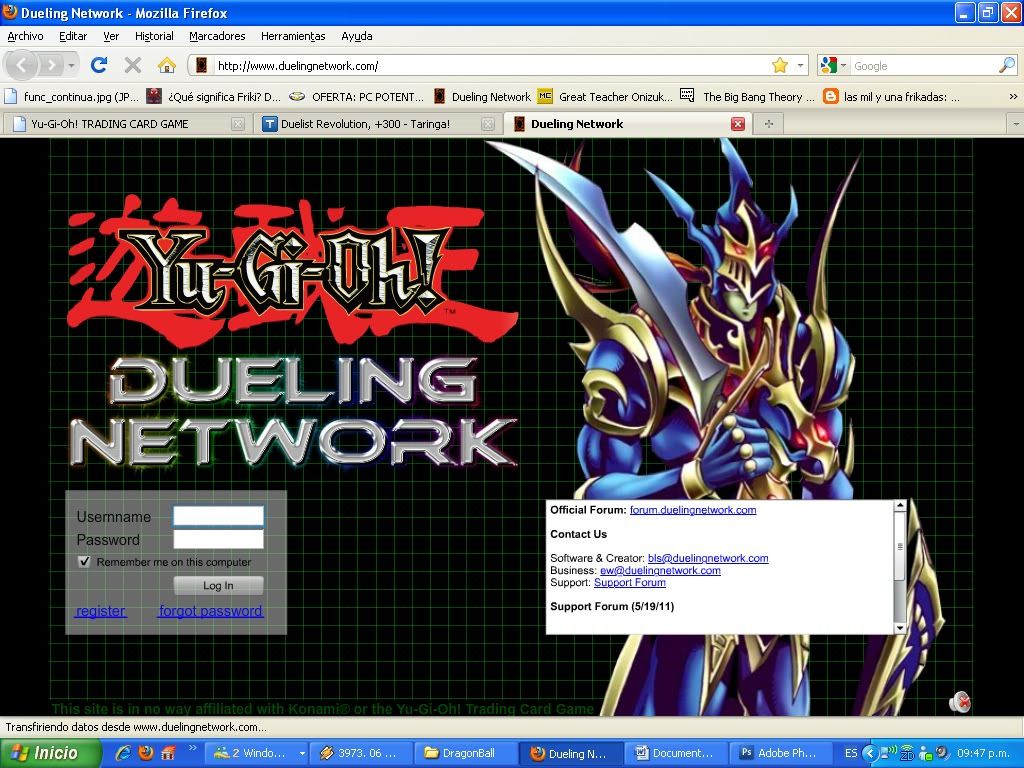Follow the forgot password link
The image size is (1024, 768).
coord(210,611)
